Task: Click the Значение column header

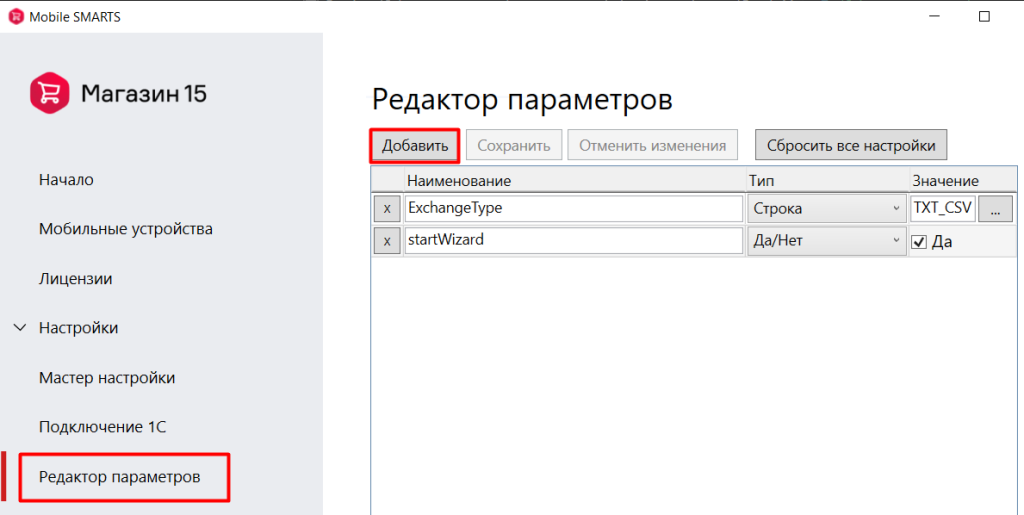Action: tap(963, 180)
